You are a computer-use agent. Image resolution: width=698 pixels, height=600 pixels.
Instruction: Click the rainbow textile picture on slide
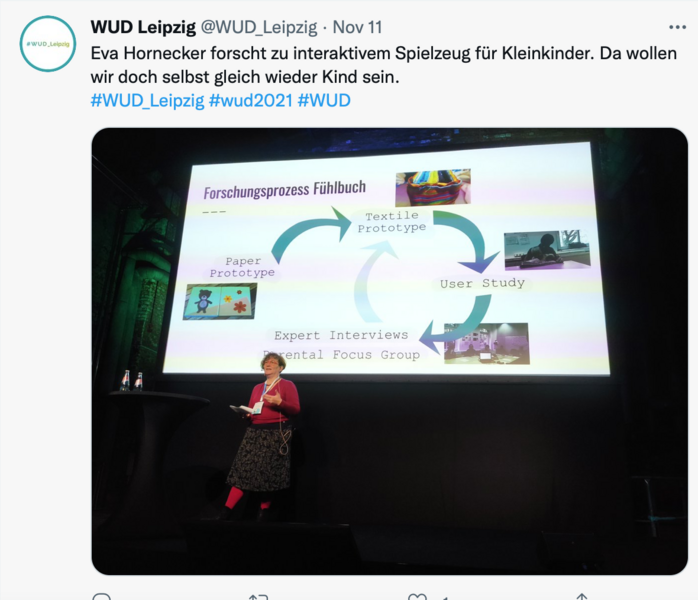pyautogui.click(x=433, y=187)
